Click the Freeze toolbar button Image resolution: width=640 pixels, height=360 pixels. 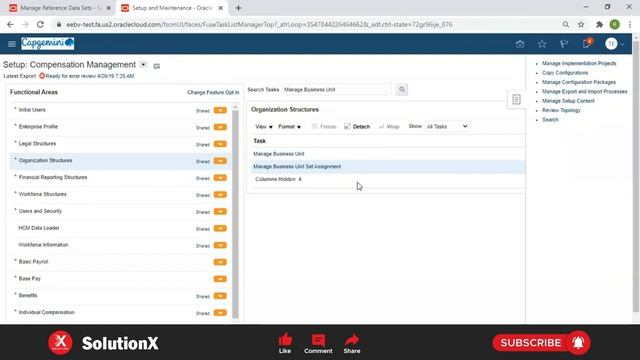point(324,127)
